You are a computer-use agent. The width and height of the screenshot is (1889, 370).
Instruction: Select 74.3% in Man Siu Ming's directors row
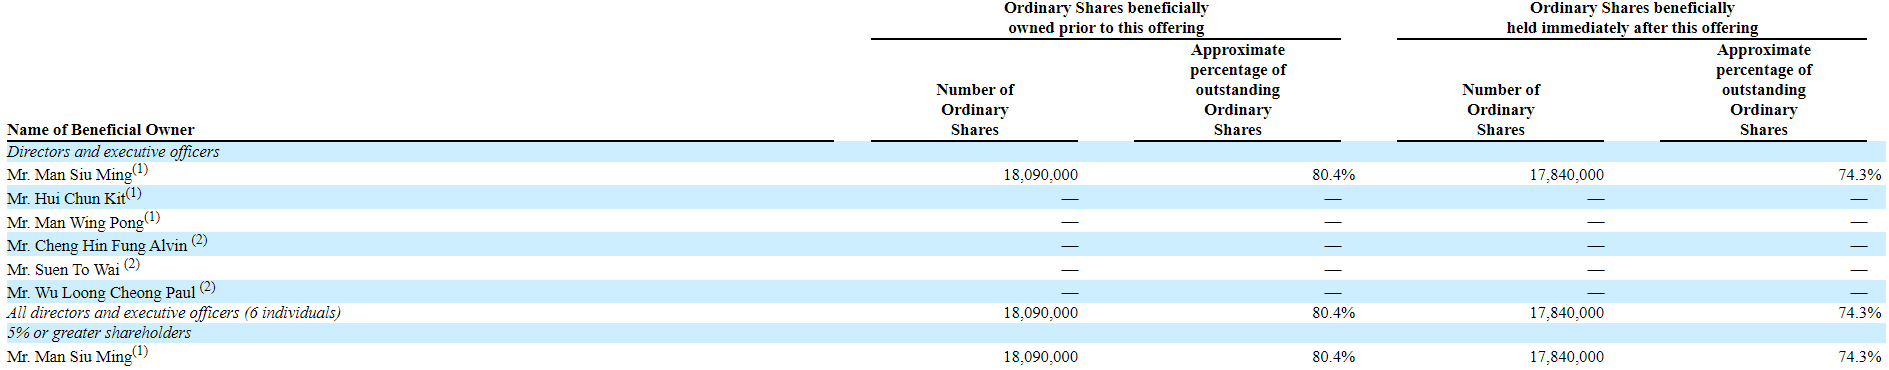point(1860,175)
